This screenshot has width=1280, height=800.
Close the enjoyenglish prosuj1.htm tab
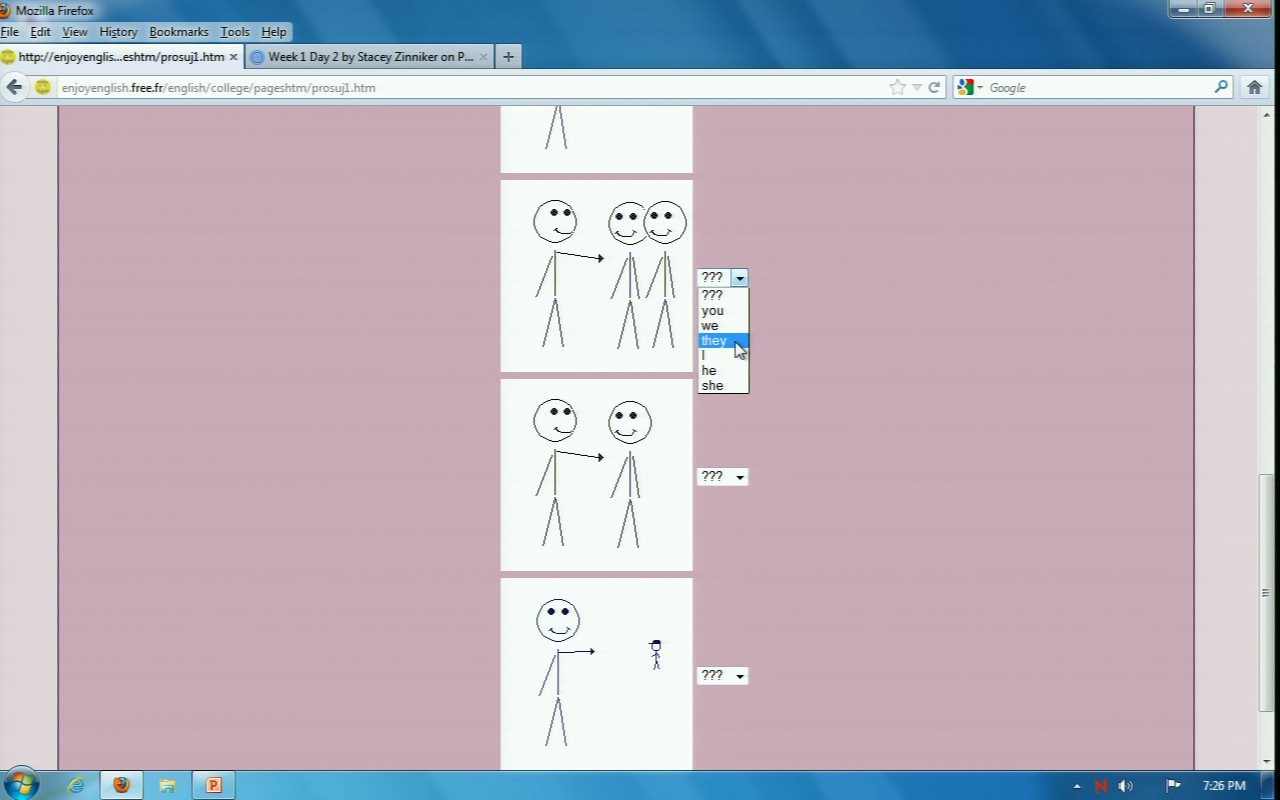coord(233,57)
